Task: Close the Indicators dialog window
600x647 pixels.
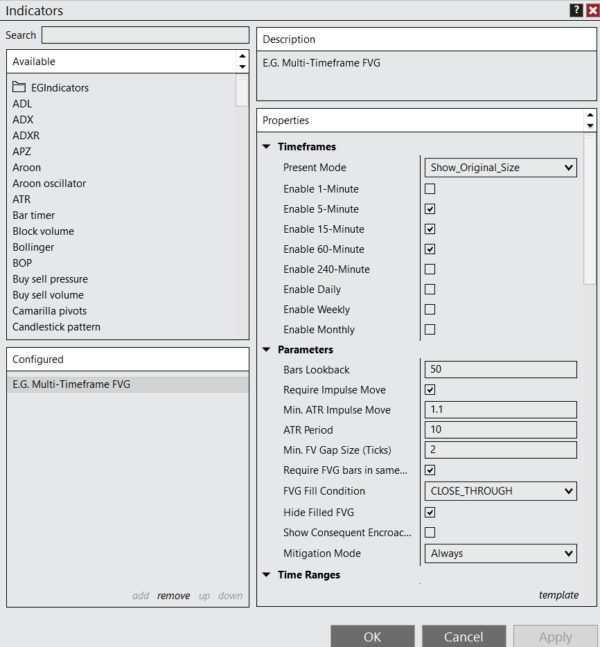Action: (592, 10)
